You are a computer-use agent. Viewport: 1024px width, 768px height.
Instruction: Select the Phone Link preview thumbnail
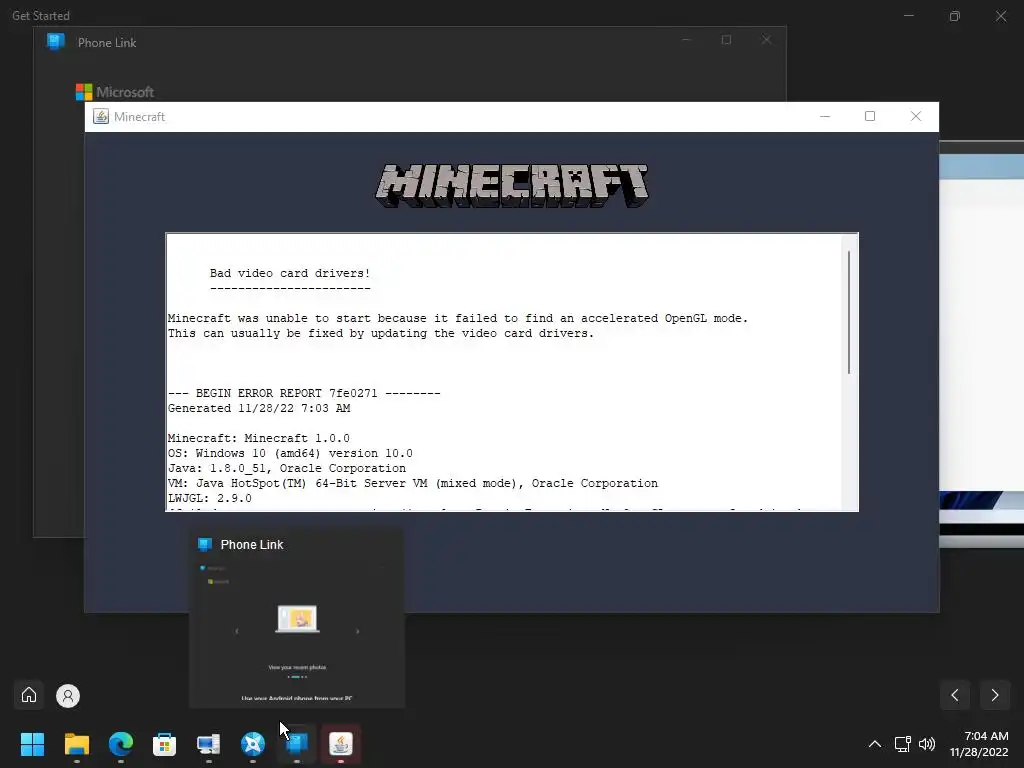(x=297, y=632)
